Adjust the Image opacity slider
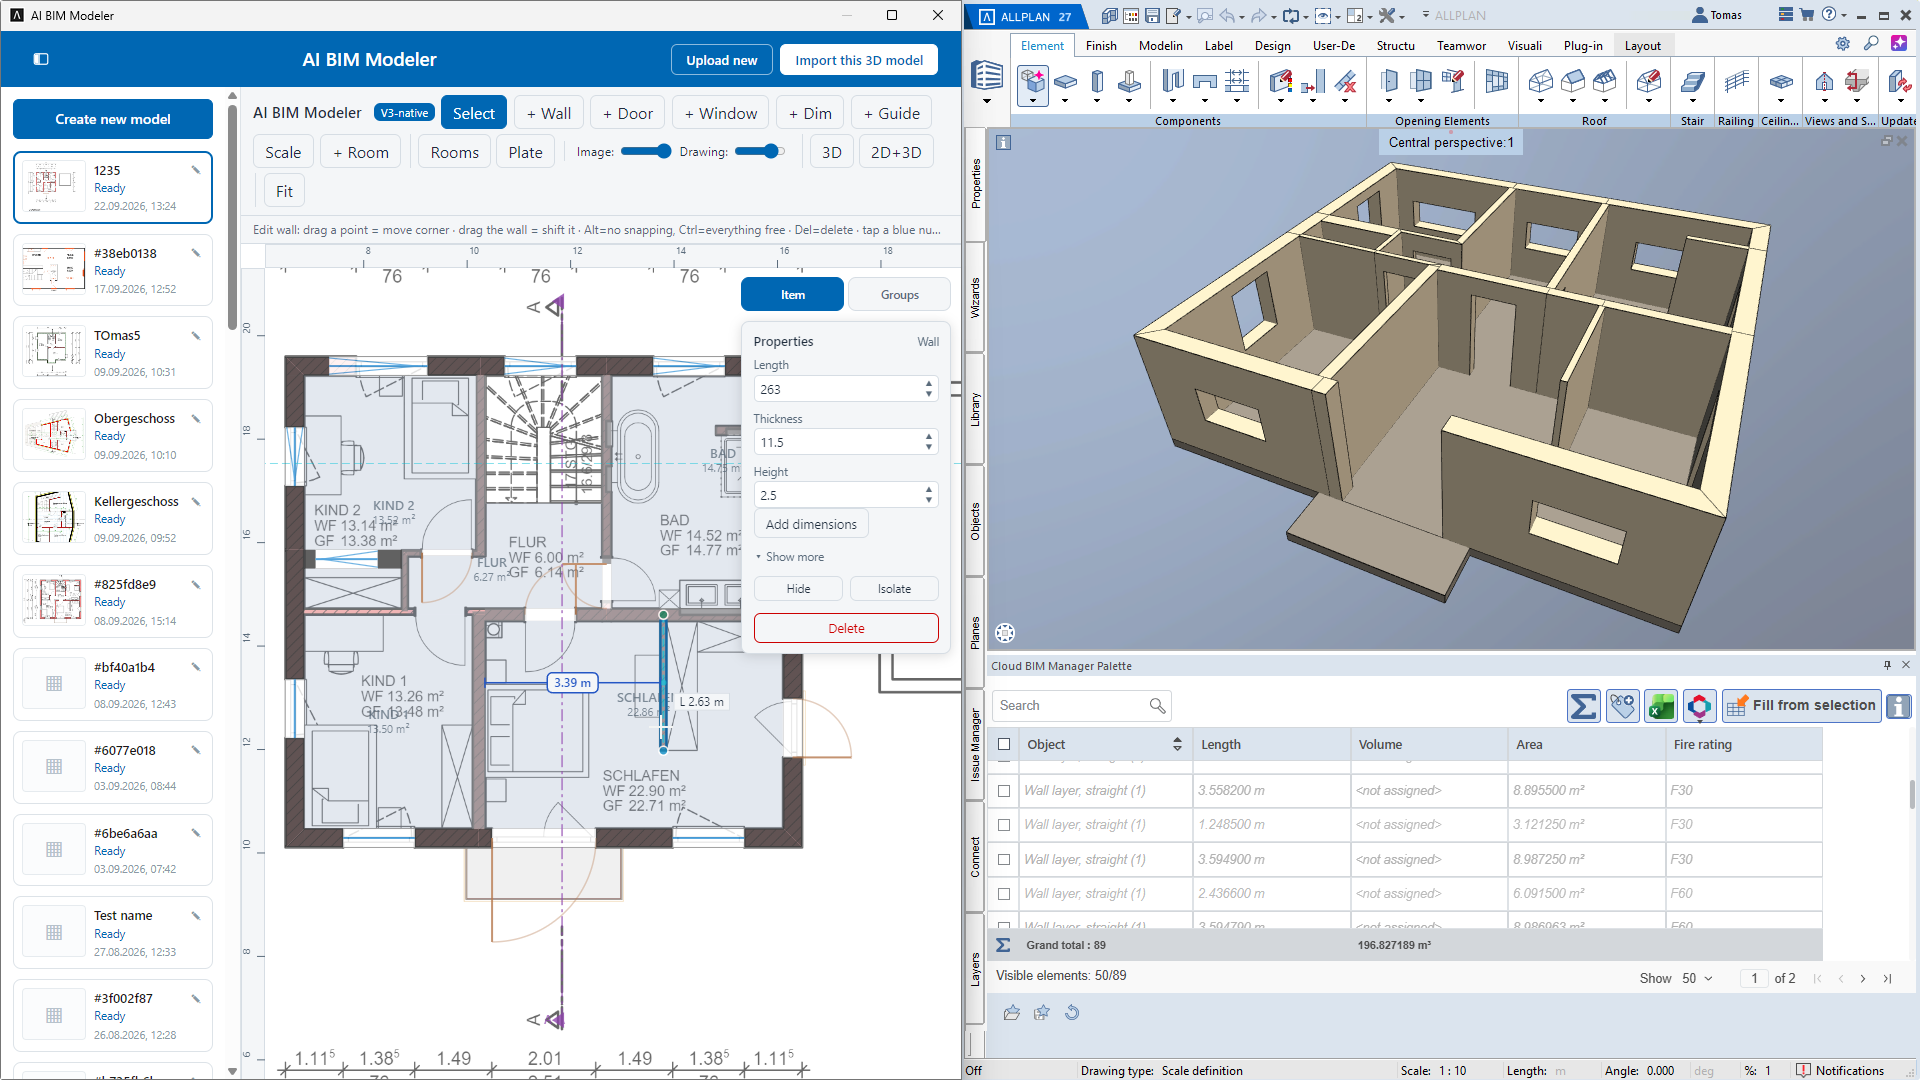Image resolution: width=1920 pixels, height=1080 pixels. 646,152
